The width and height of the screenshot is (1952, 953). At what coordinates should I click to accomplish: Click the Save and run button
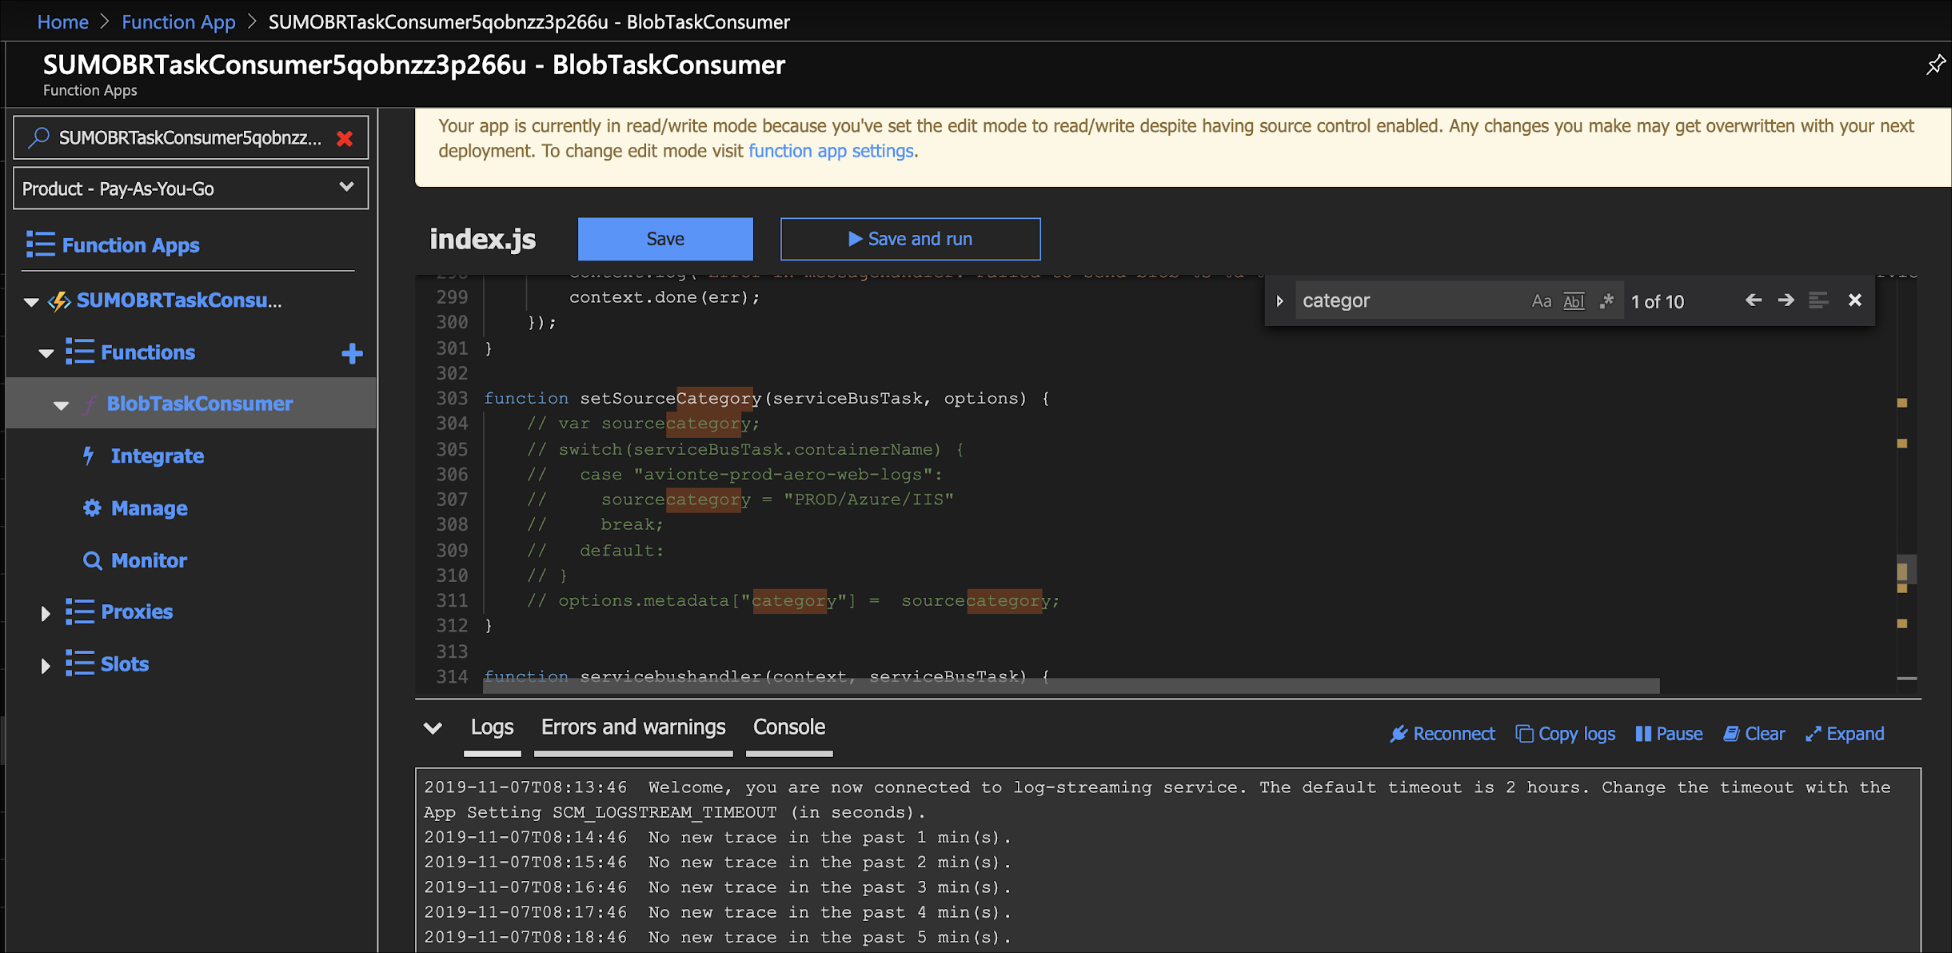[910, 239]
